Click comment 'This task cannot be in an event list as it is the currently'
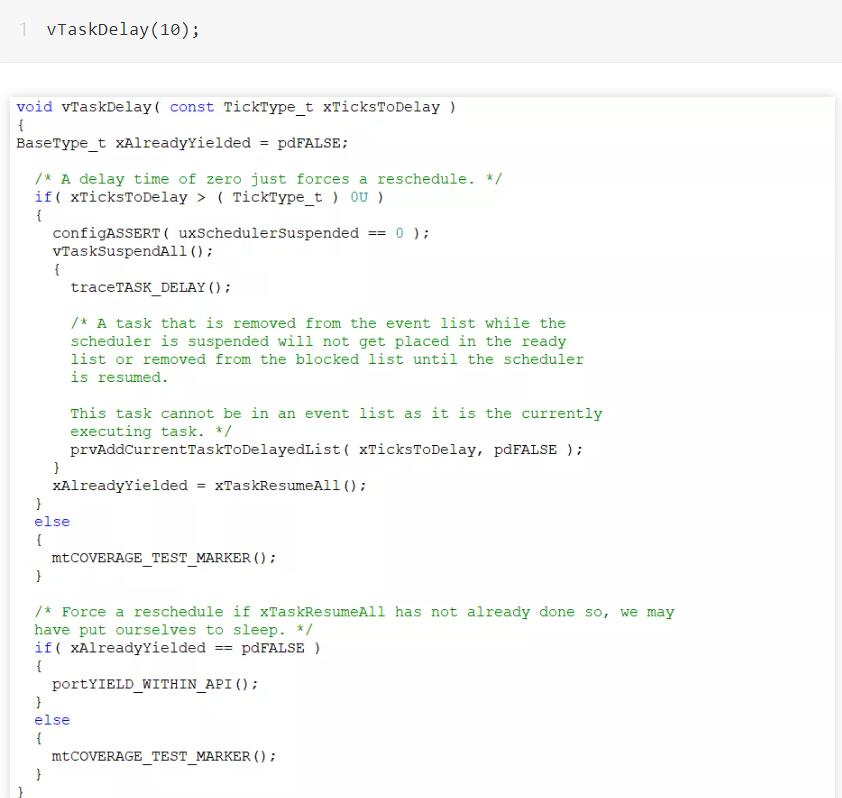Screen dimensions: 842x798 (x=336, y=413)
